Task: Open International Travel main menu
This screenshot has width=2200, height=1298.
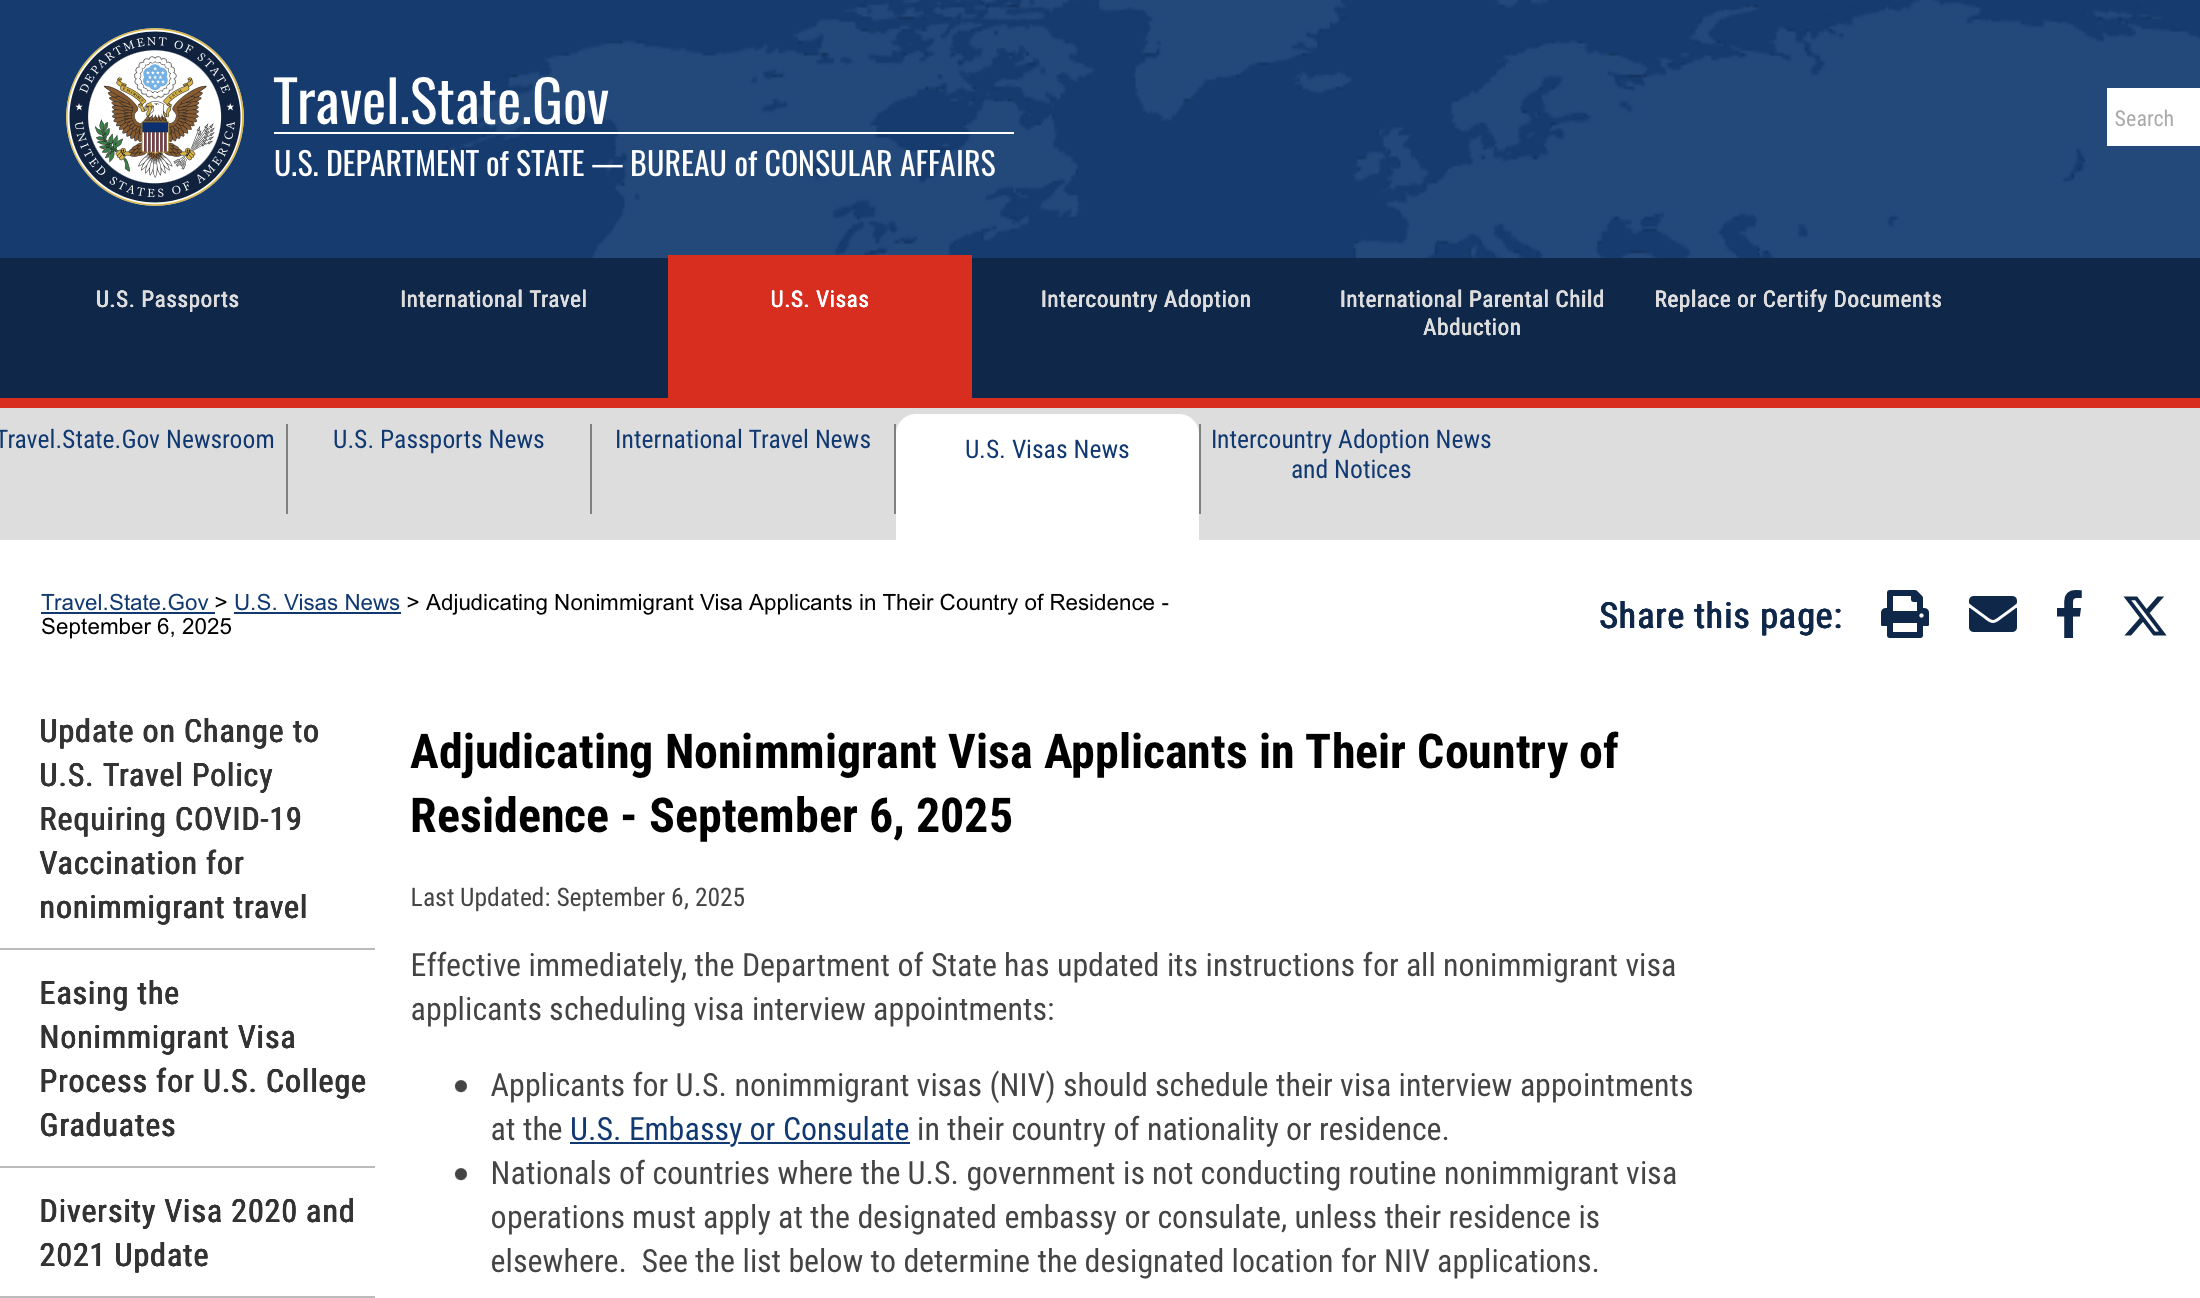Action: [493, 299]
